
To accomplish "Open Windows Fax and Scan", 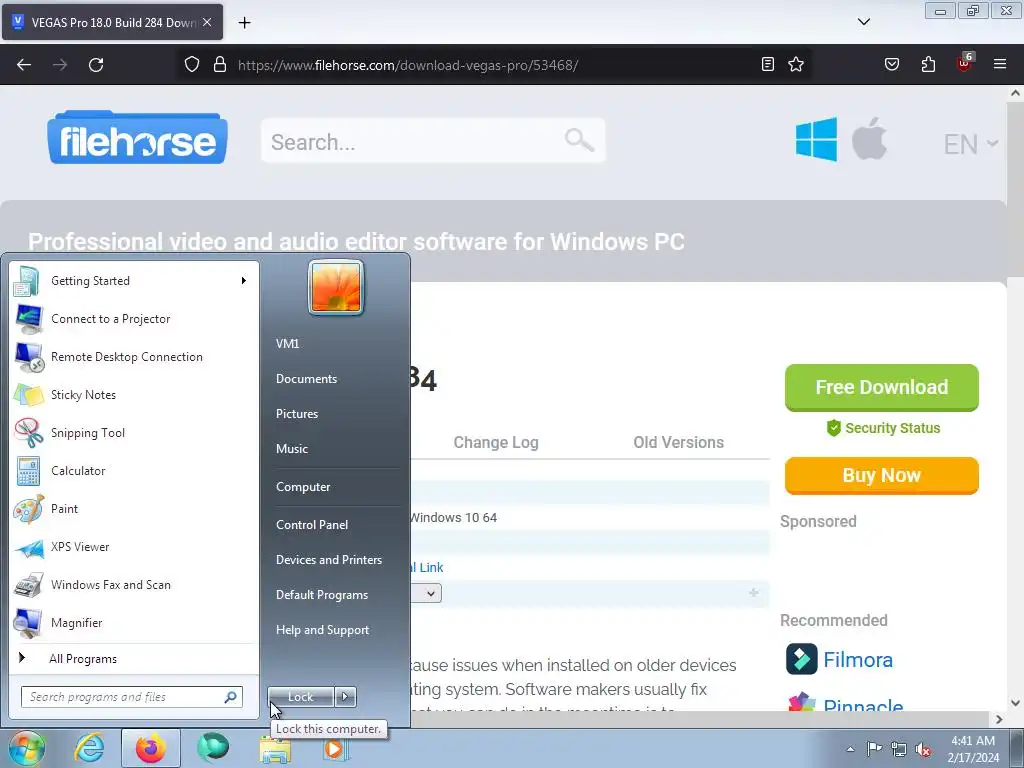I will tap(133, 584).
